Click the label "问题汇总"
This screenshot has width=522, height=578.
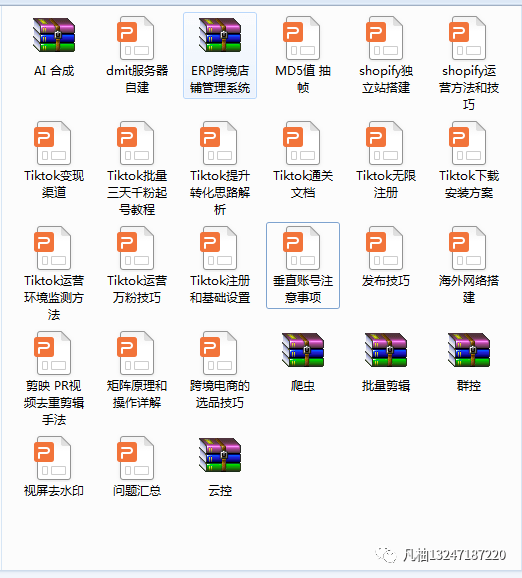(x=137, y=491)
